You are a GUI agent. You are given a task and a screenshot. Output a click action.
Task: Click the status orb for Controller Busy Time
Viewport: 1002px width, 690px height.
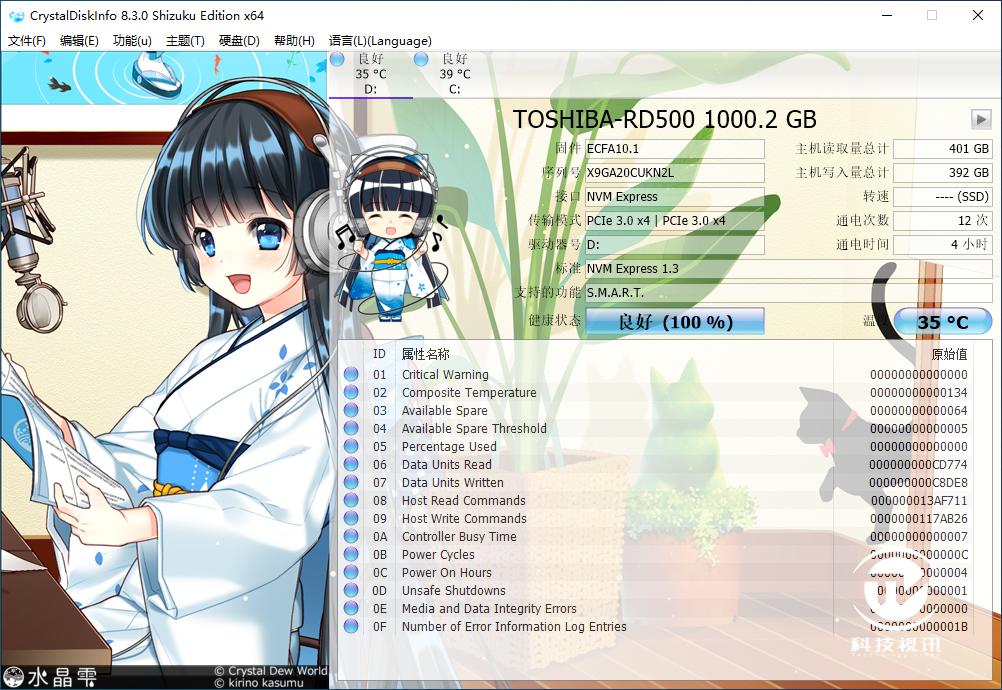tap(351, 536)
